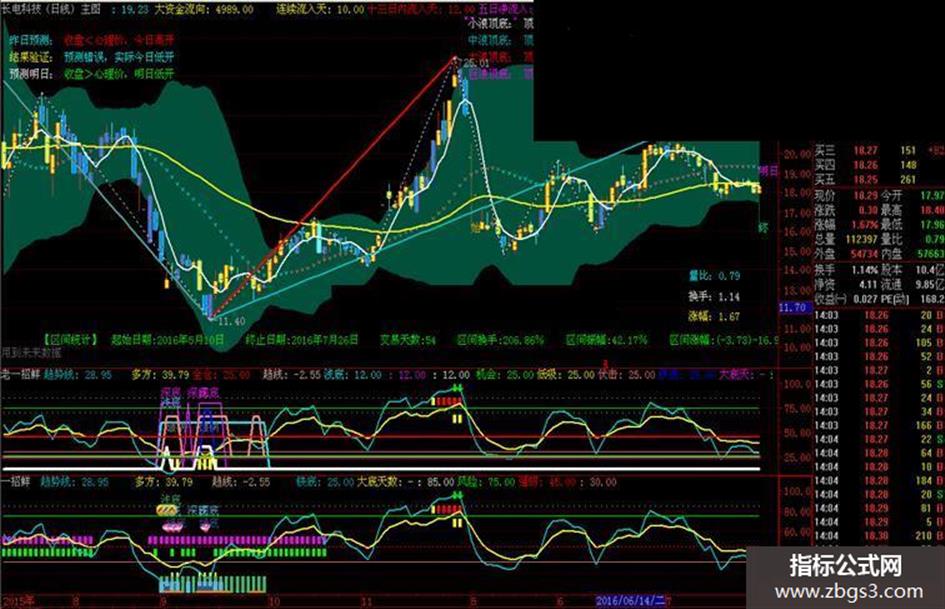Select the 14:03 trade of 105 lots
Image resolution: width=945 pixels, height=609 pixels.
pos(879,342)
